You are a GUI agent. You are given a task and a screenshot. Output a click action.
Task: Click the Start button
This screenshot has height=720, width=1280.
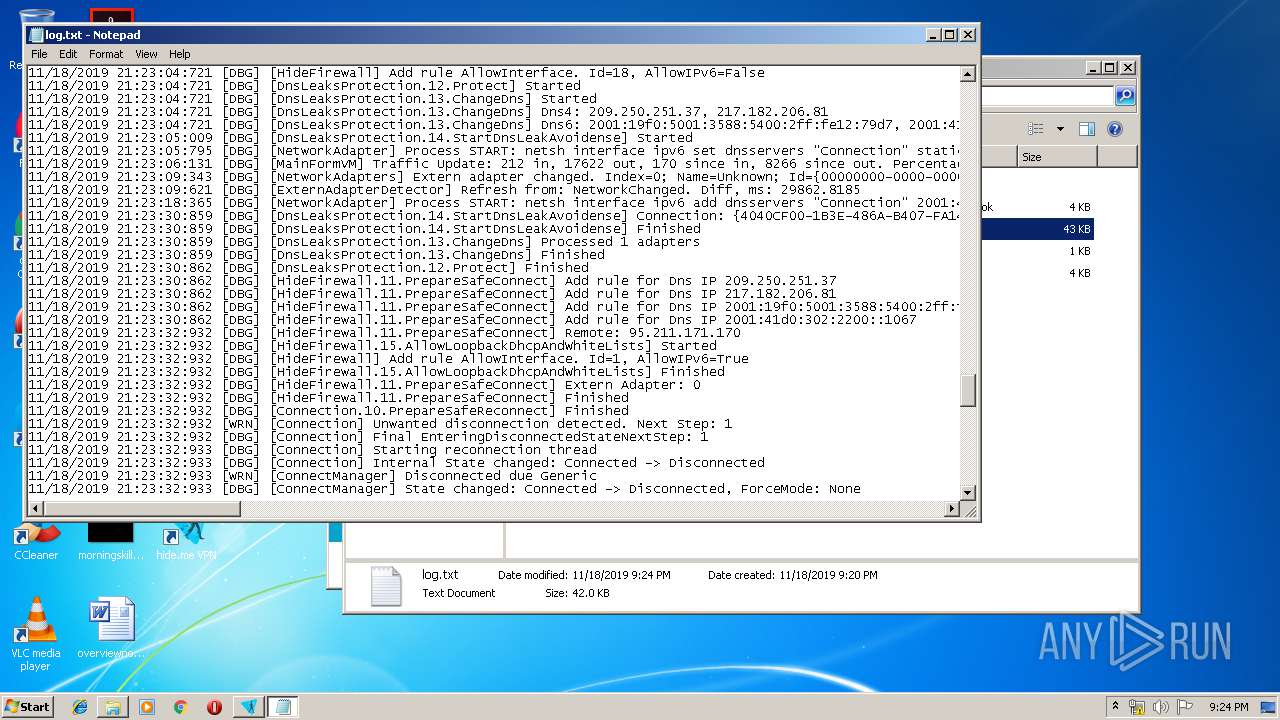coord(28,706)
